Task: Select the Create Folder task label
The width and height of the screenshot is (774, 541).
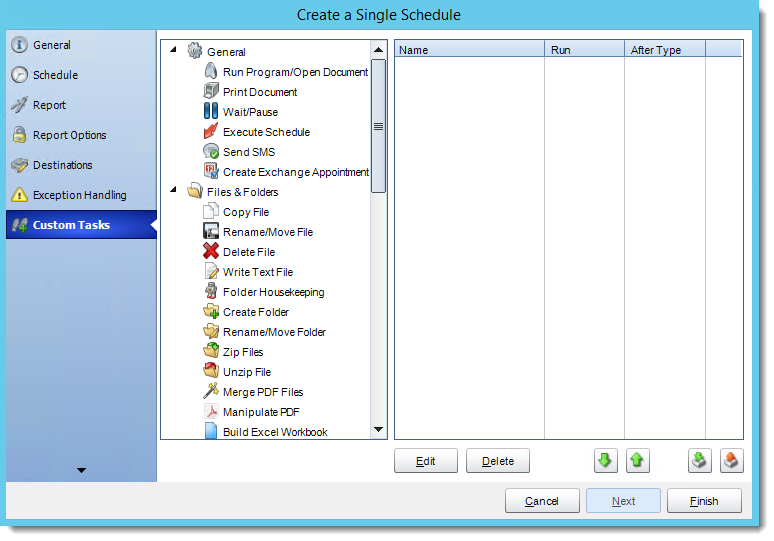Action: pos(256,312)
